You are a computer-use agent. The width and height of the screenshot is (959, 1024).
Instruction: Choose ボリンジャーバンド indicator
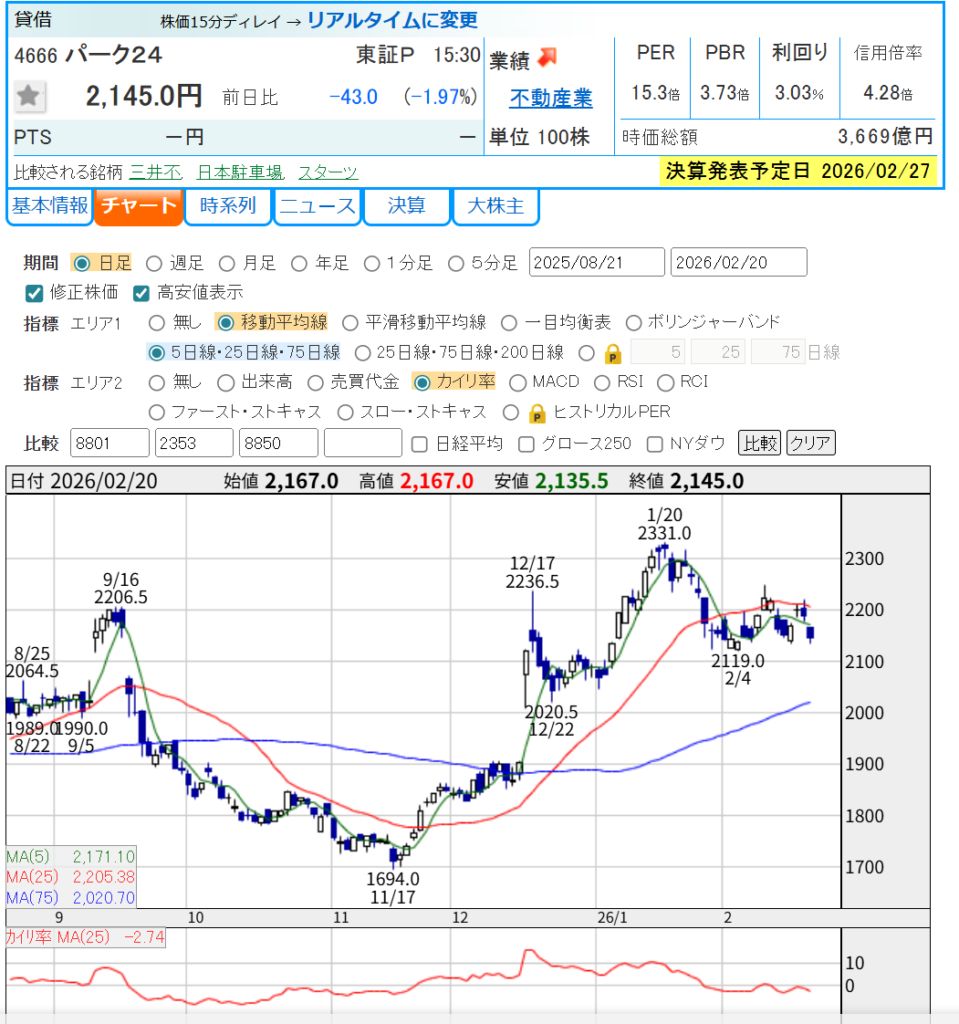click(x=633, y=322)
